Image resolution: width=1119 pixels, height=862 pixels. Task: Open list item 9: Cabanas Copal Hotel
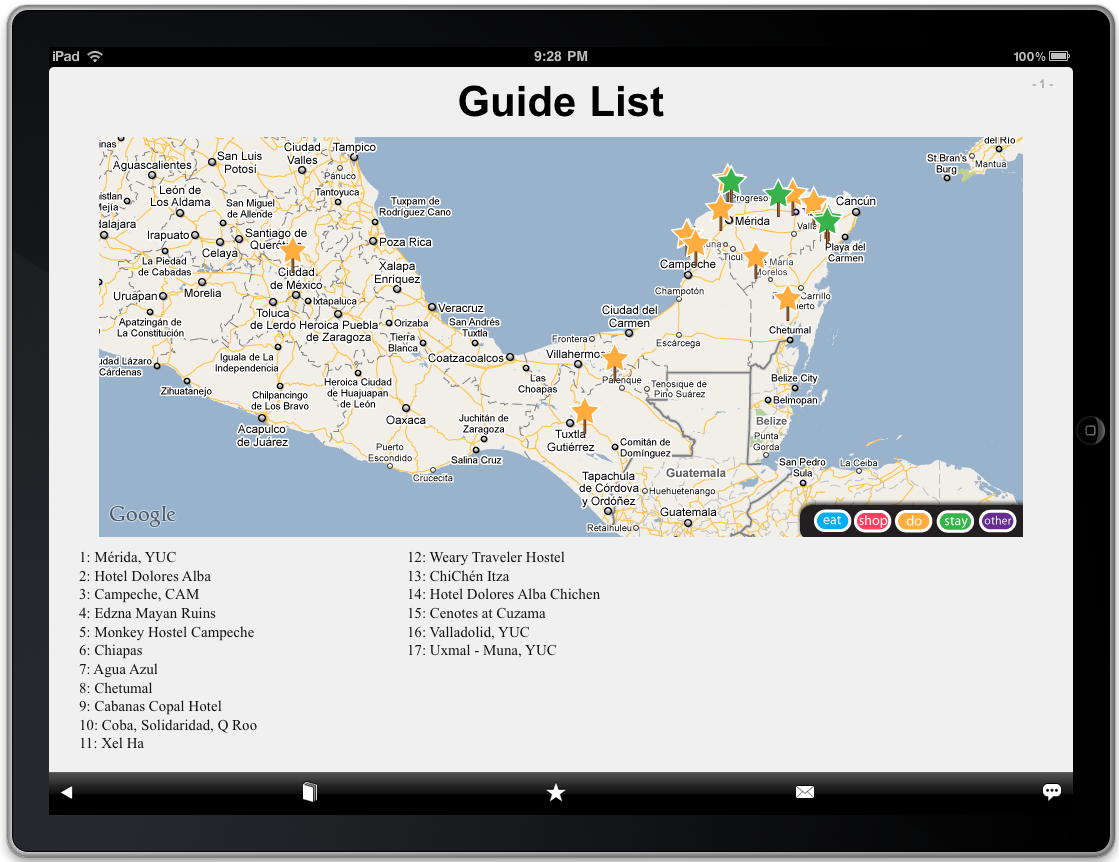[151, 706]
